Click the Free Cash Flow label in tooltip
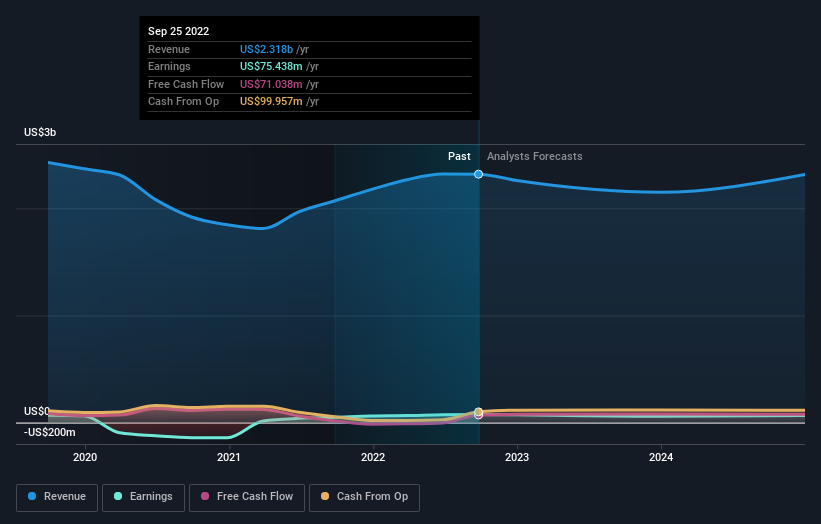Image resolution: width=821 pixels, height=524 pixels. pos(186,84)
